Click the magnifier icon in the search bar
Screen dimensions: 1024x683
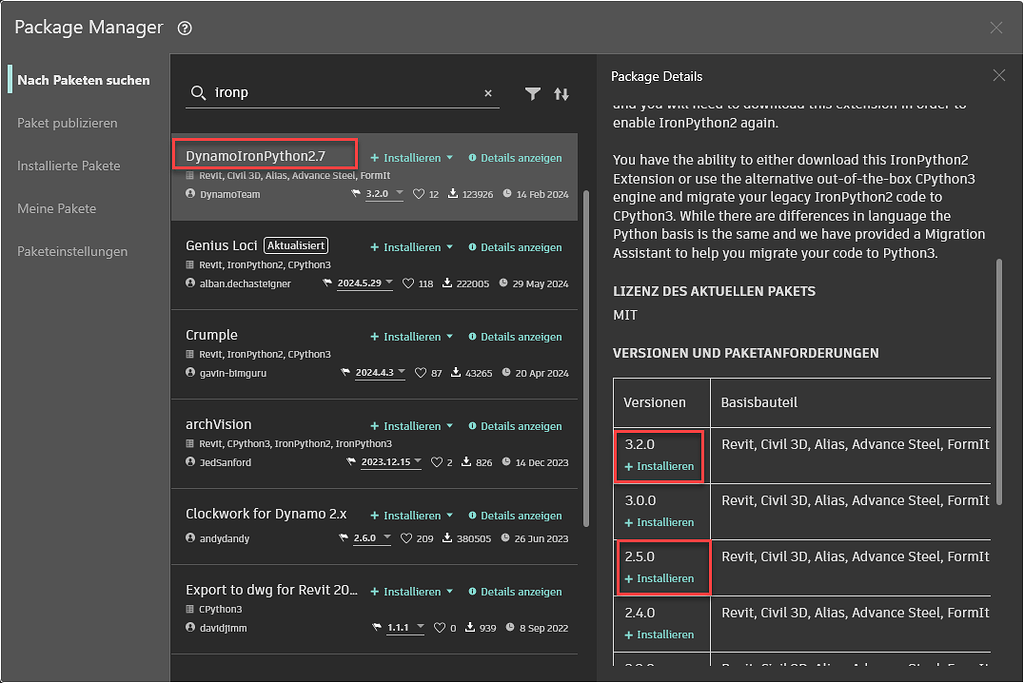pyautogui.click(x=199, y=93)
